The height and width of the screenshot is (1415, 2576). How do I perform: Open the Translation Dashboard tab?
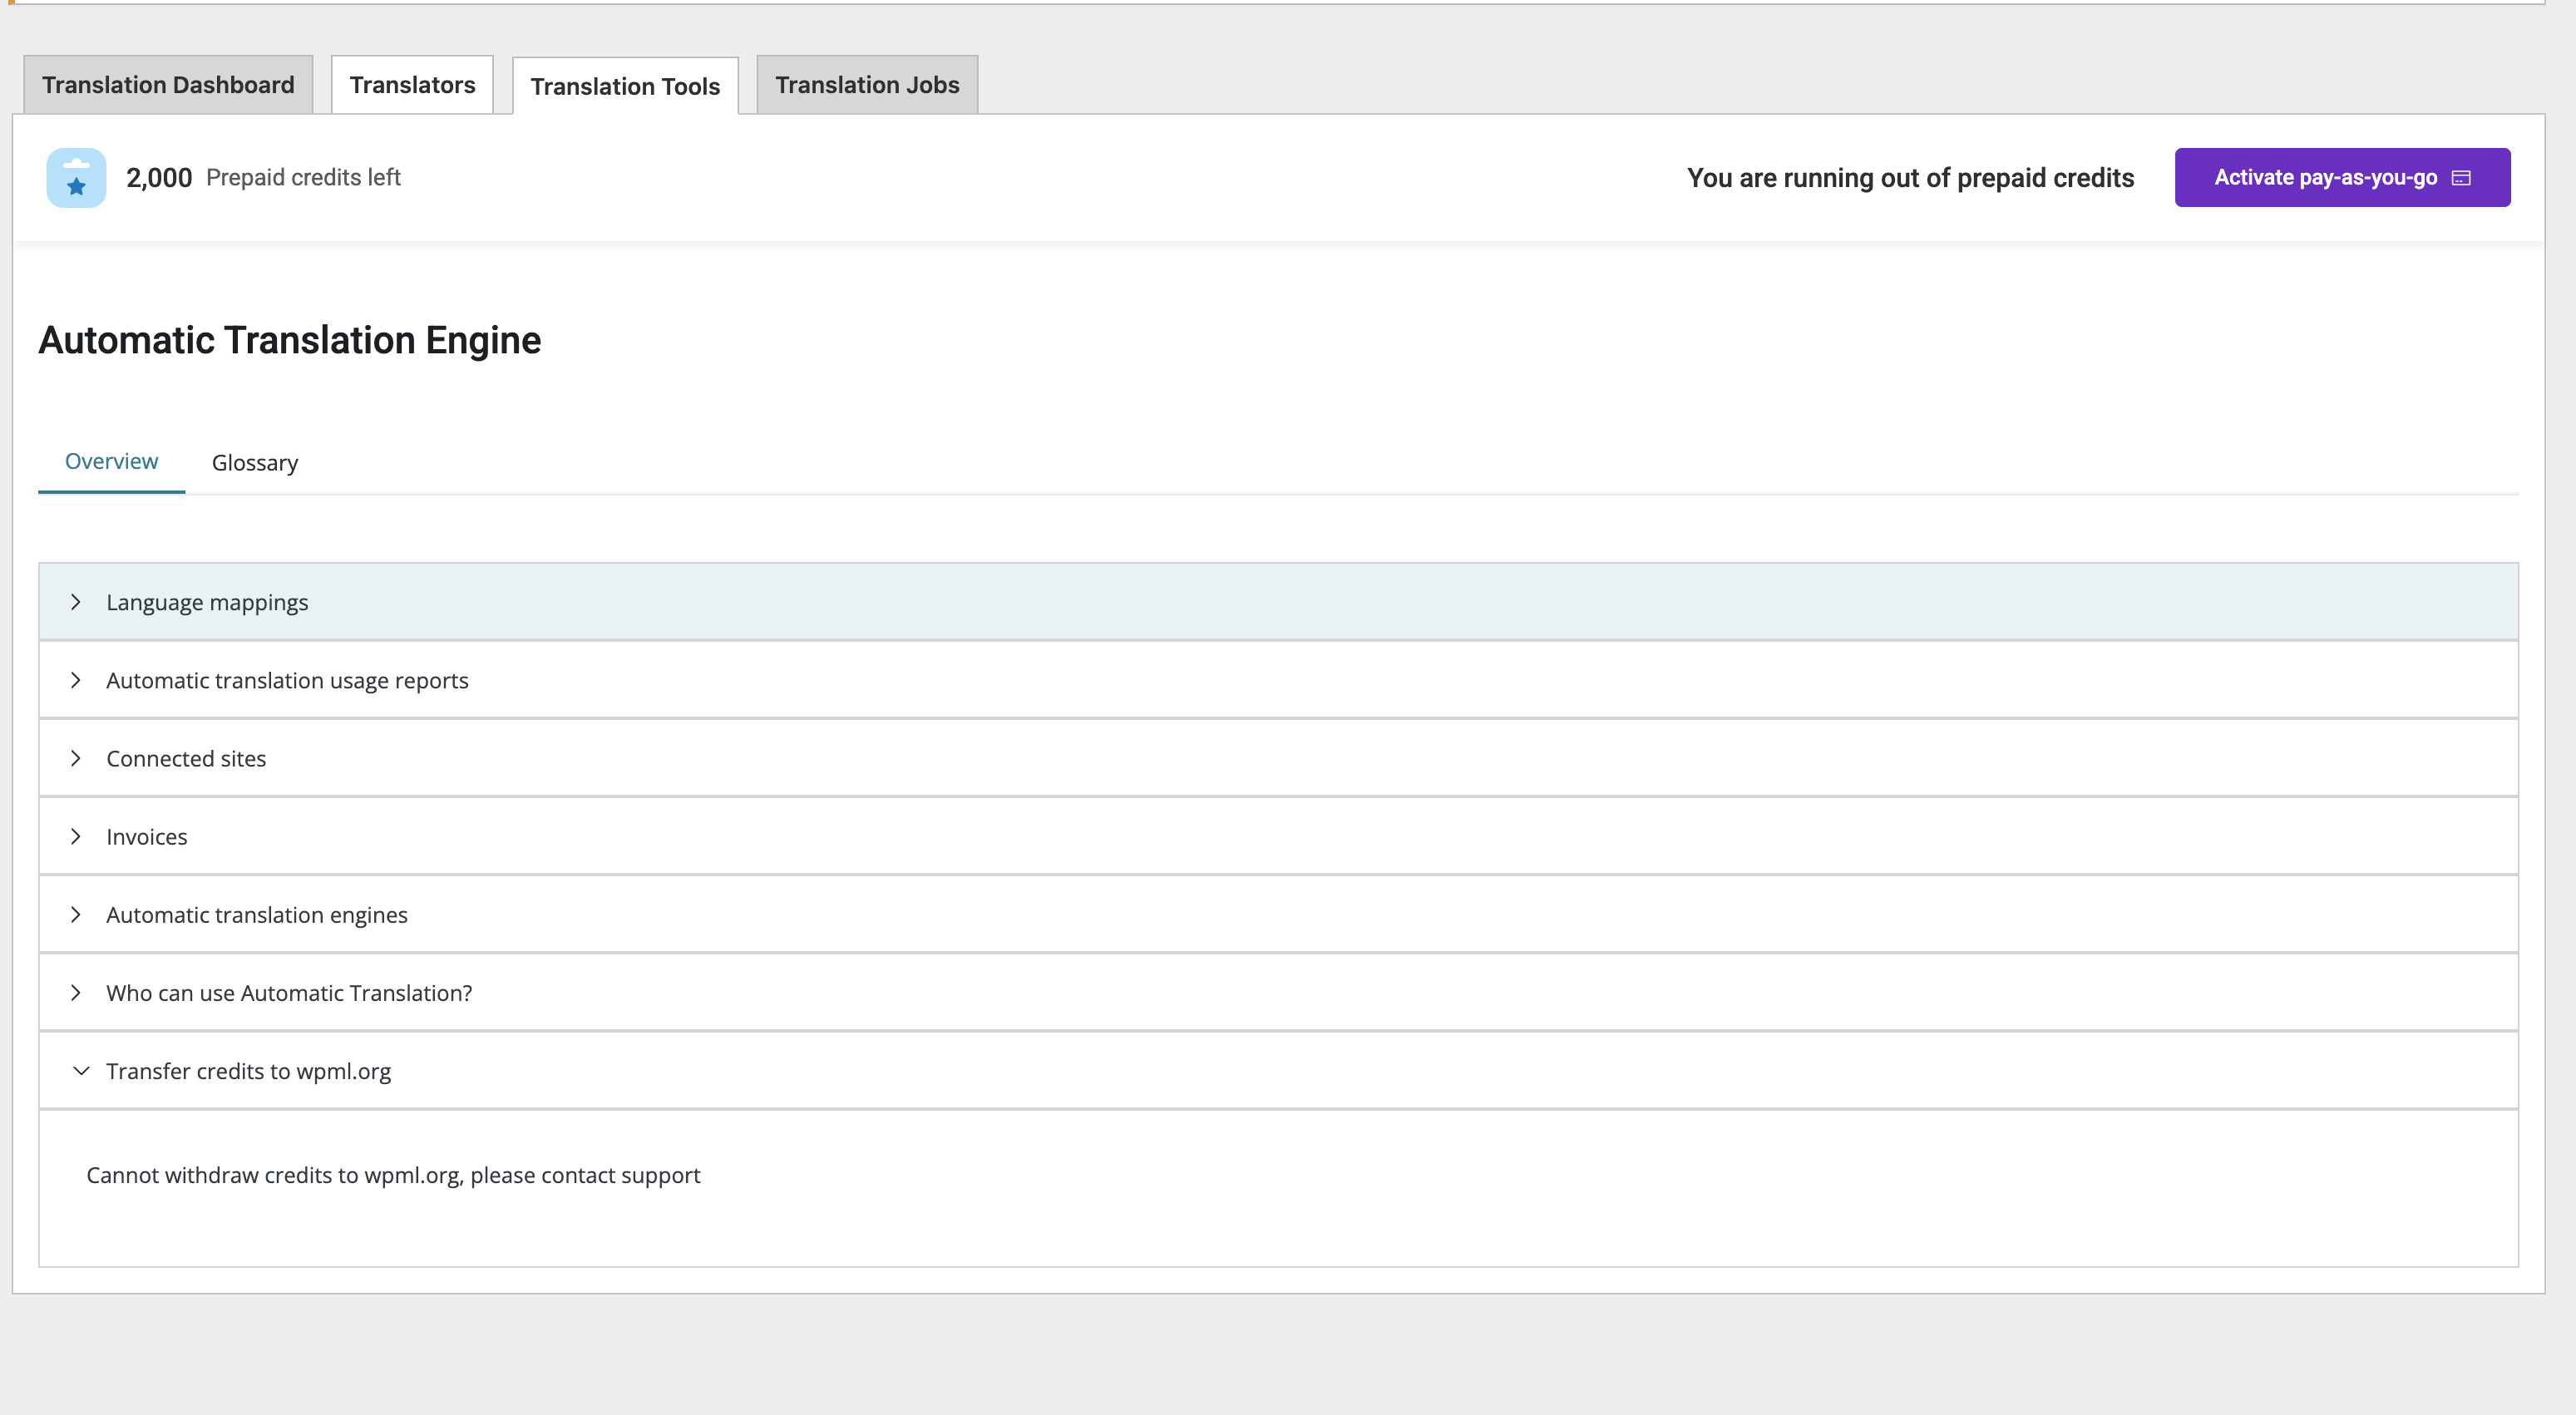(x=168, y=85)
